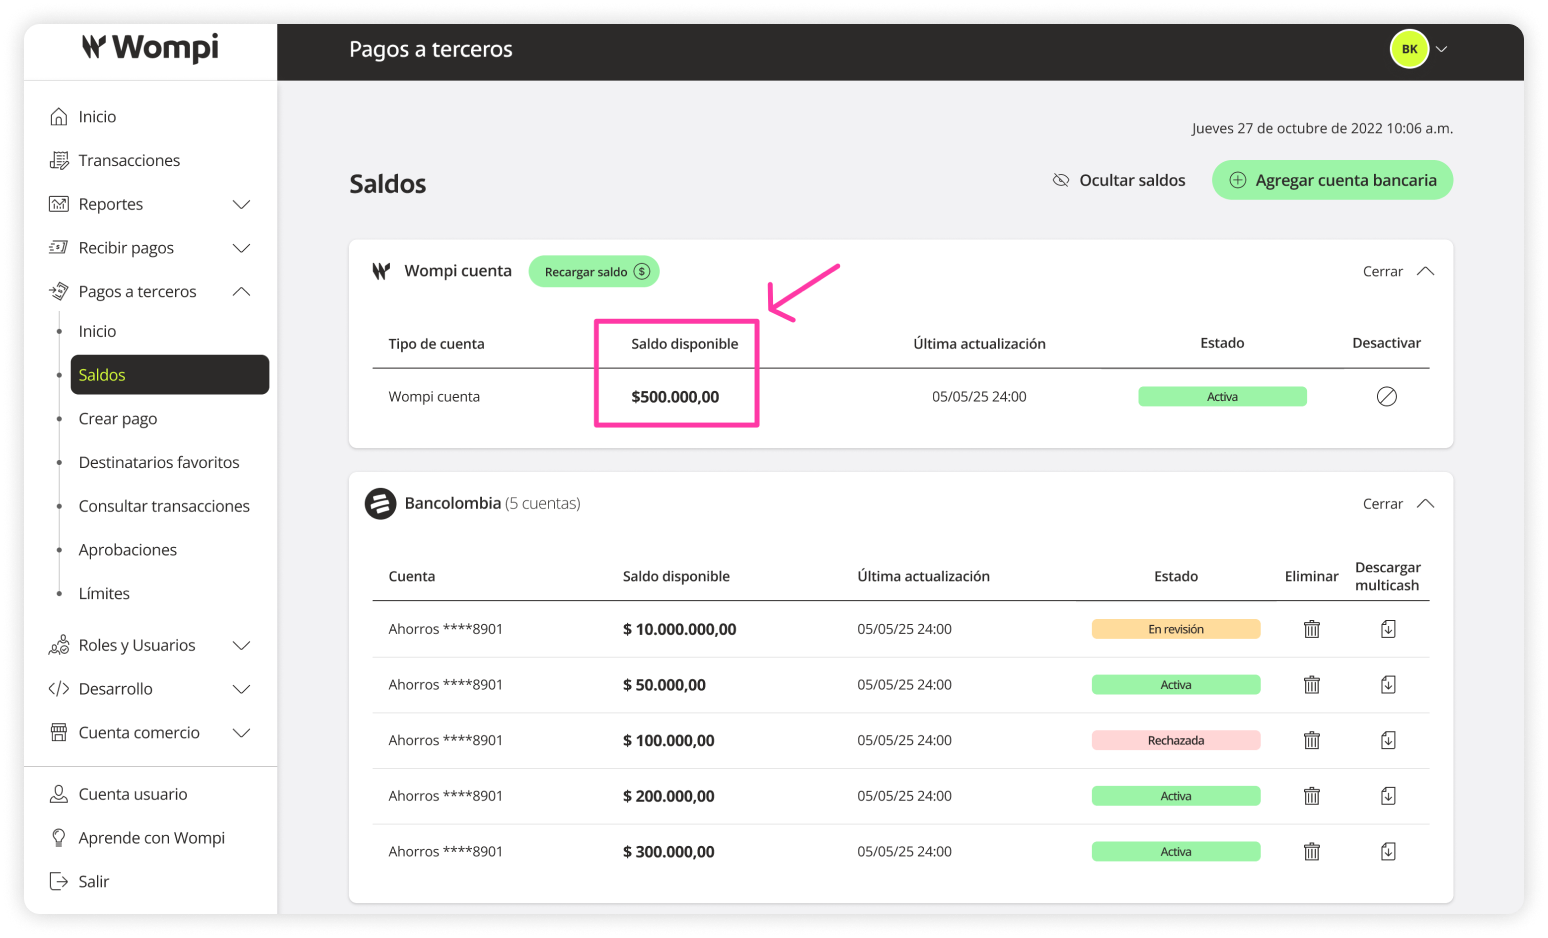Delete the account with $ 100.000,00 balance
The image size is (1548, 938).
(1312, 740)
